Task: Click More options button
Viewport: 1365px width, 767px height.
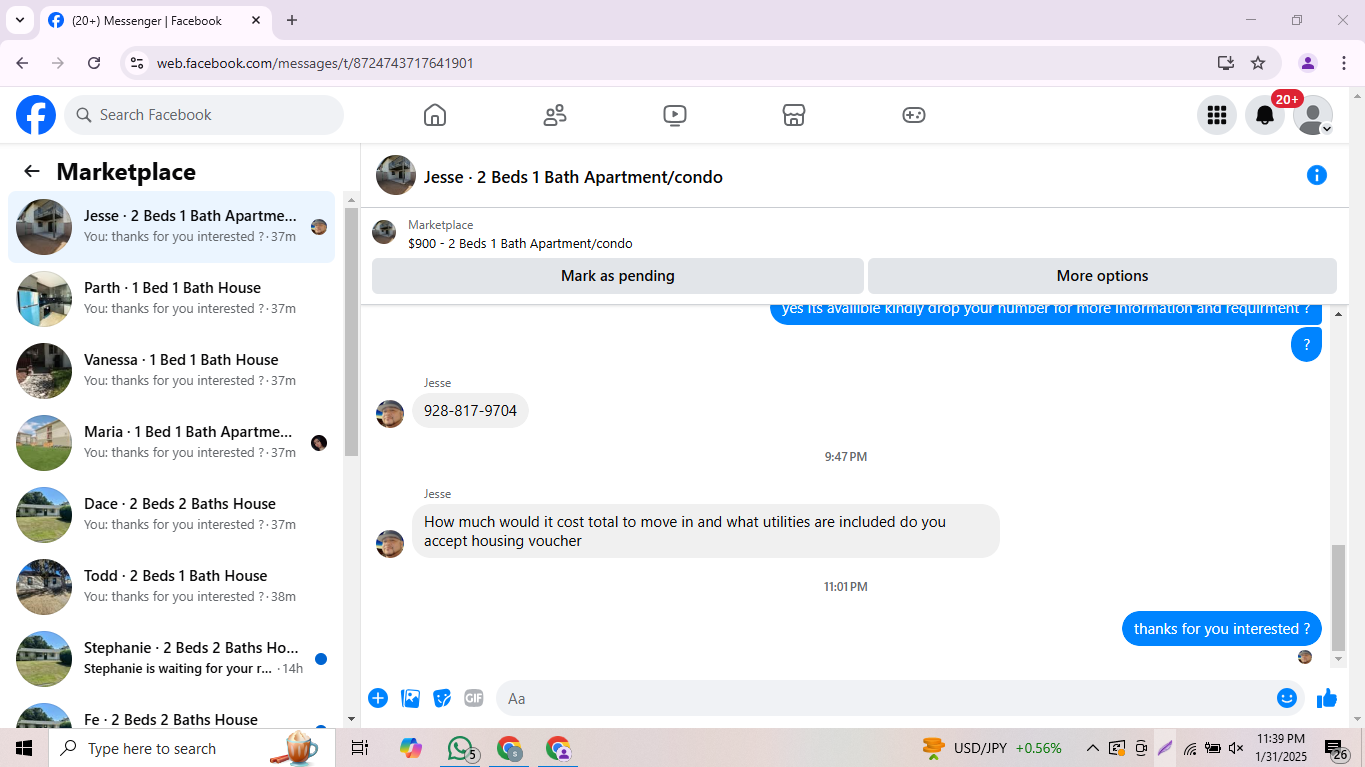Action: pyautogui.click(x=1102, y=276)
